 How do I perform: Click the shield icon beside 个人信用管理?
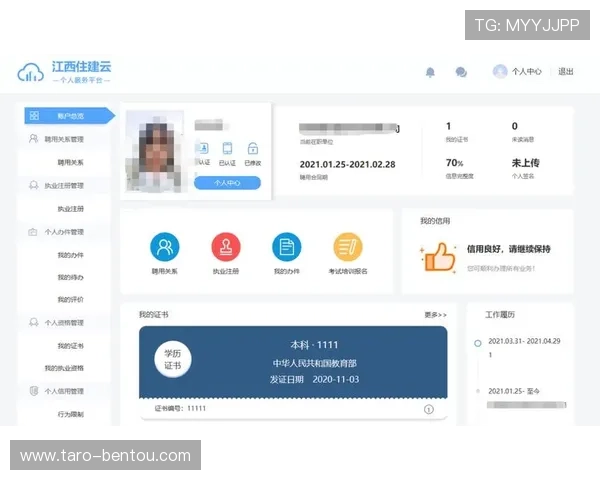pyautogui.click(x=34, y=391)
